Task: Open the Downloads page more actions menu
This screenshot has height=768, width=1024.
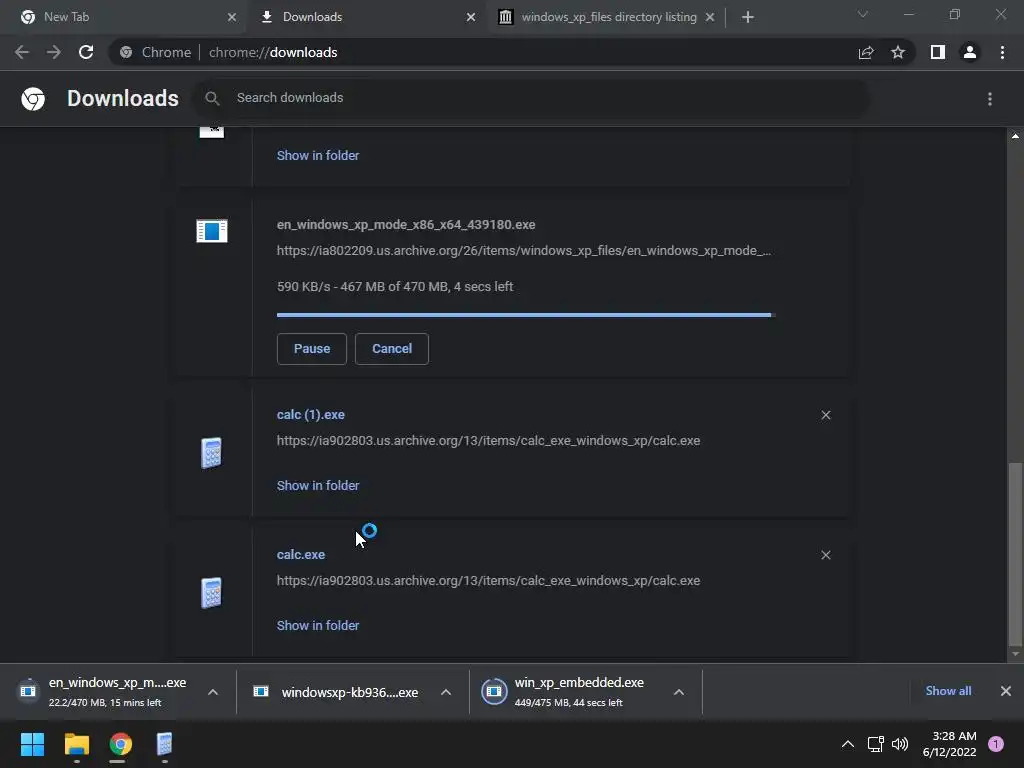Action: pyautogui.click(x=990, y=99)
